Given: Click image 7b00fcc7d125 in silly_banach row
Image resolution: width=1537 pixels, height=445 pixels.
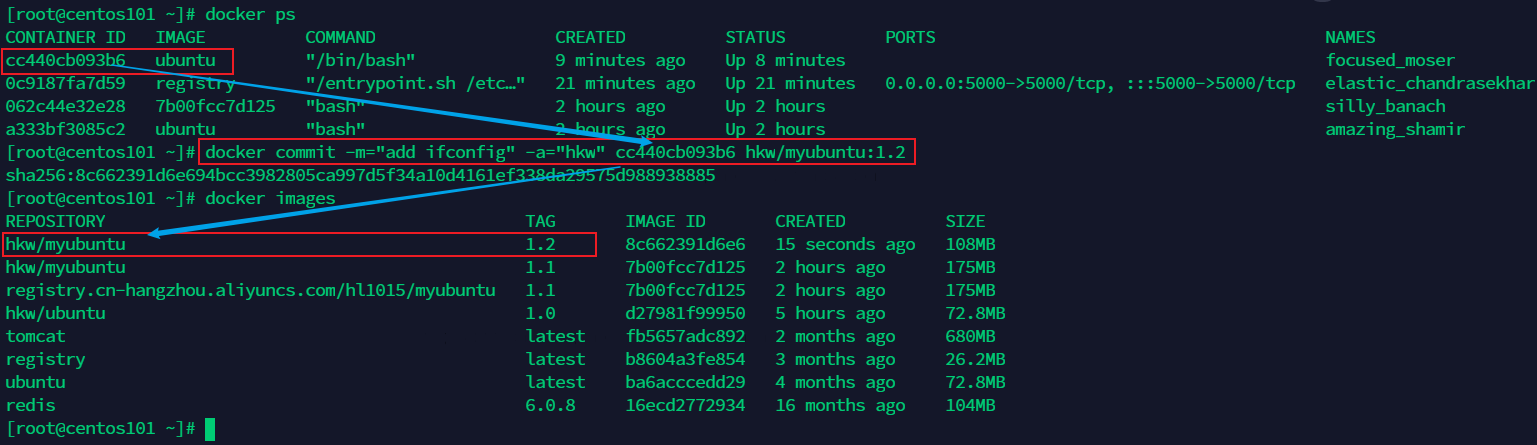Looking at the screenshot, I should (215, 106).
